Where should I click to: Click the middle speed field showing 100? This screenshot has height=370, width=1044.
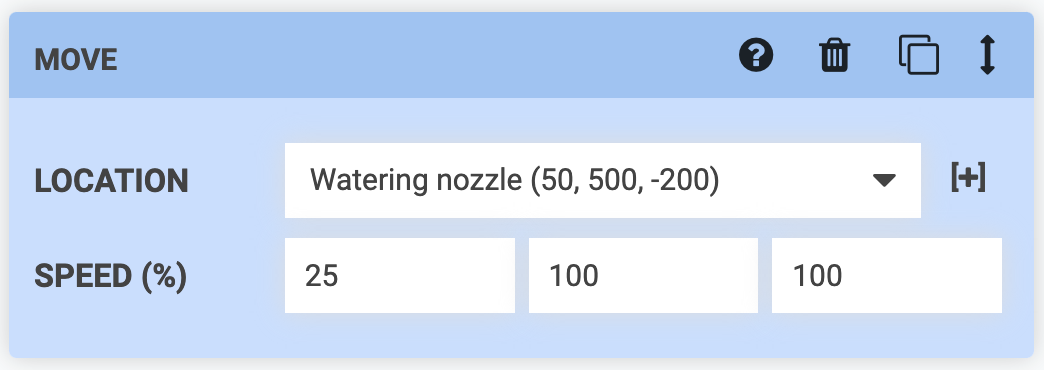tap(643, 276)
